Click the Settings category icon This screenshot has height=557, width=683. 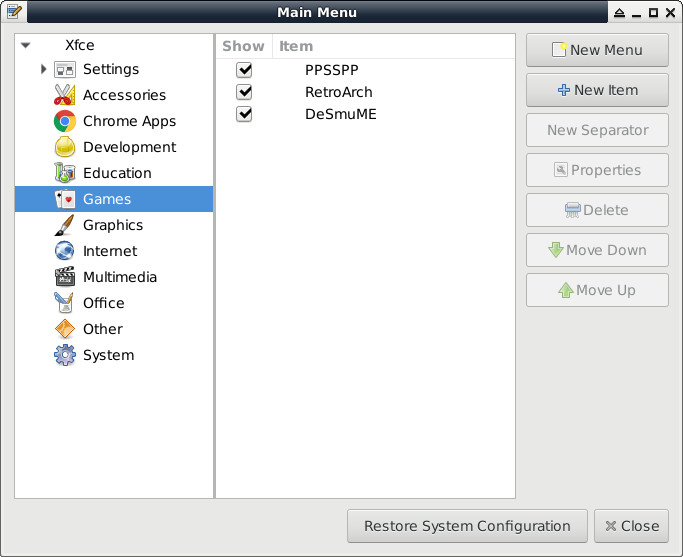pos(64,69)
